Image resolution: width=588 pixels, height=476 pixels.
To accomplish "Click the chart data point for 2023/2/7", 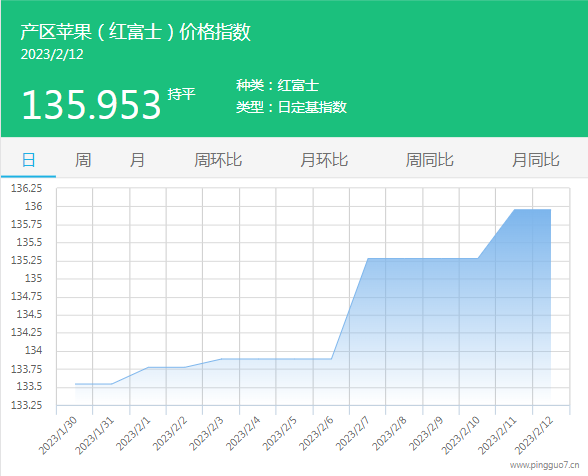I will (x=368, y=258).
